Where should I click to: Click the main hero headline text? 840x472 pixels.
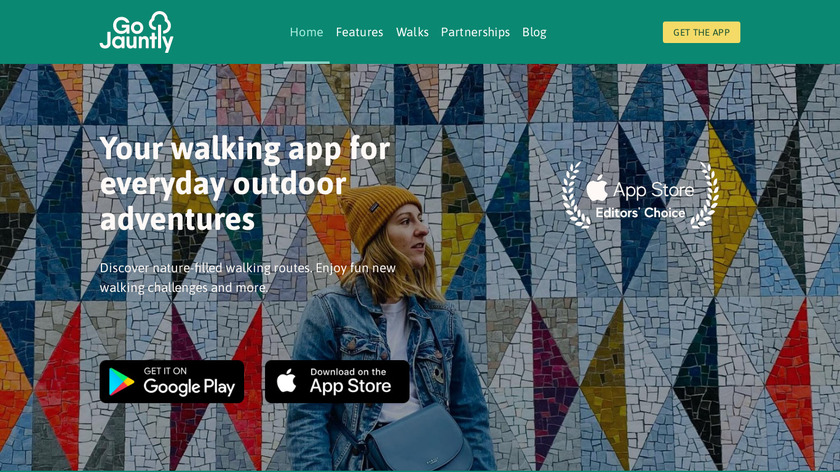[x=245, y=183]
